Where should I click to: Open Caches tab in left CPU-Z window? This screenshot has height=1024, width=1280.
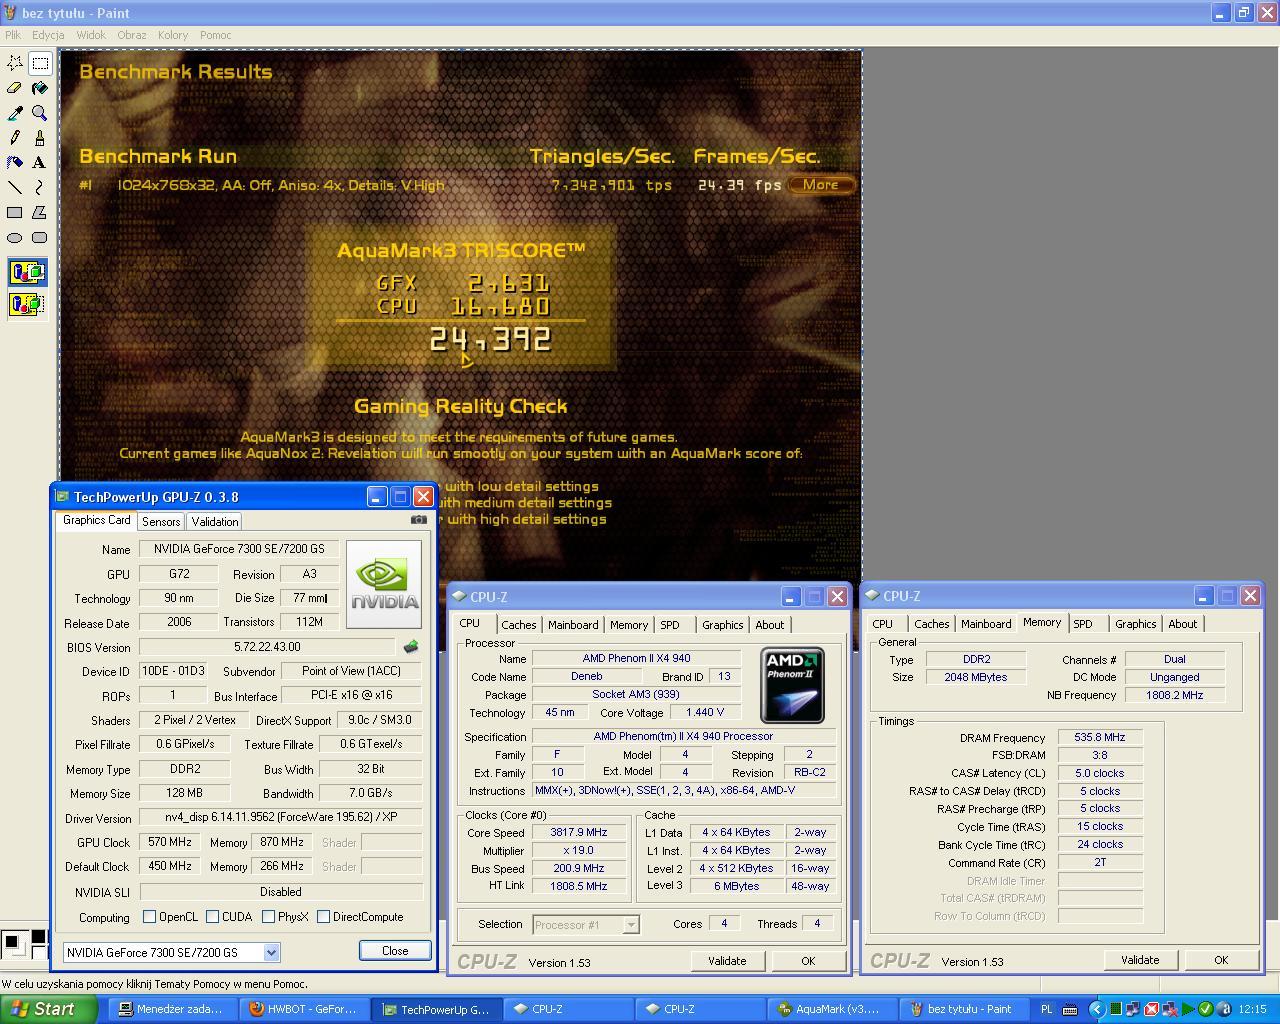[518, 625]
